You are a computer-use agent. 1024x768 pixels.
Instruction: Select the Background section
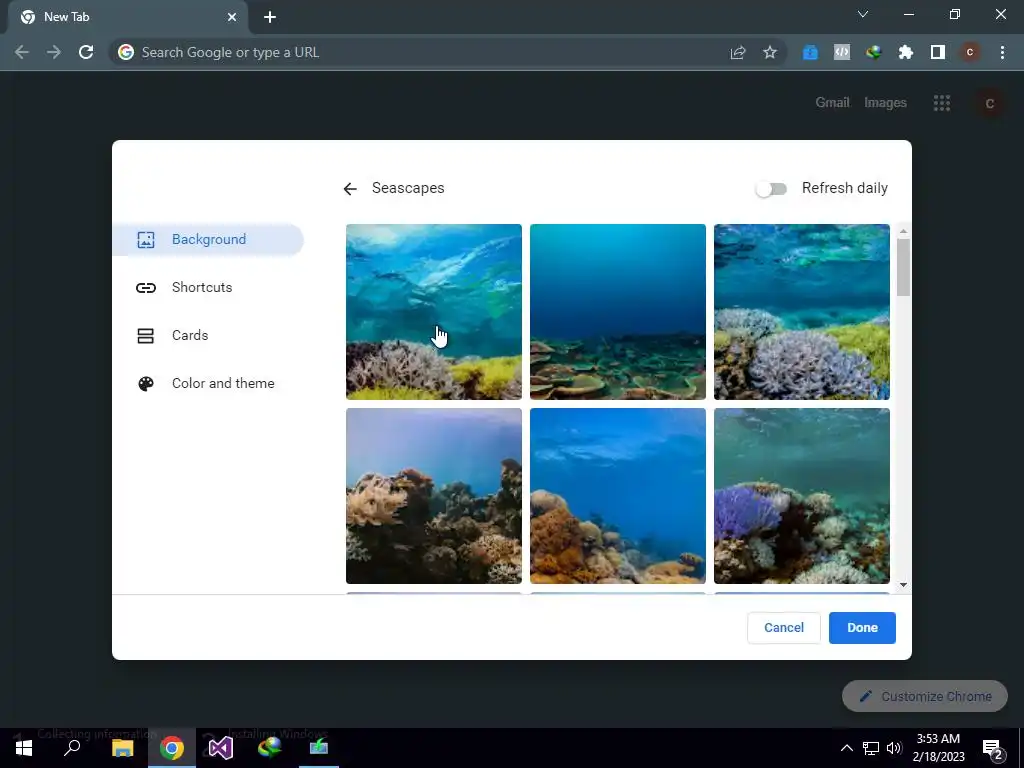point(208,240)
